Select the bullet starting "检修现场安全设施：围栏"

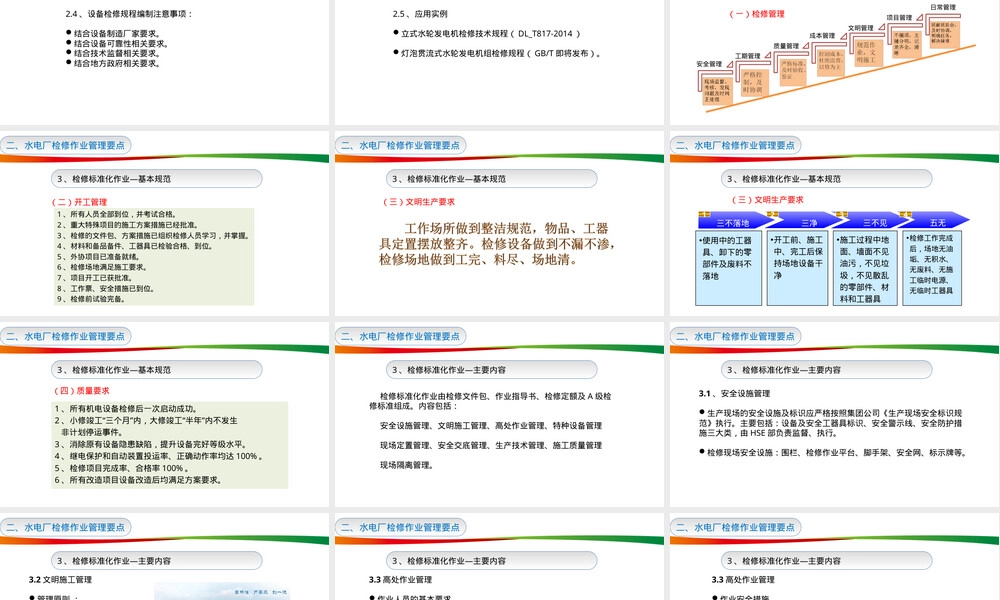tap(834, 453)
